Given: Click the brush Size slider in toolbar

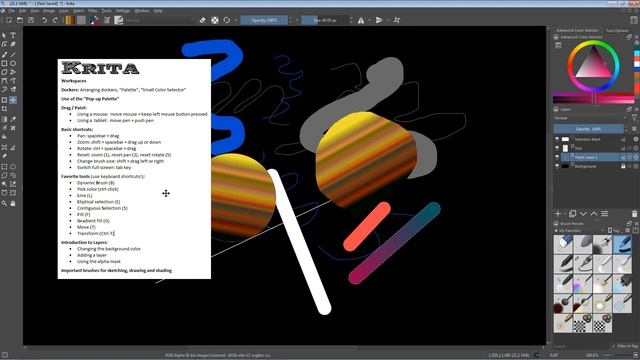Looking at the screenshot, I should (x=325, y=20).
